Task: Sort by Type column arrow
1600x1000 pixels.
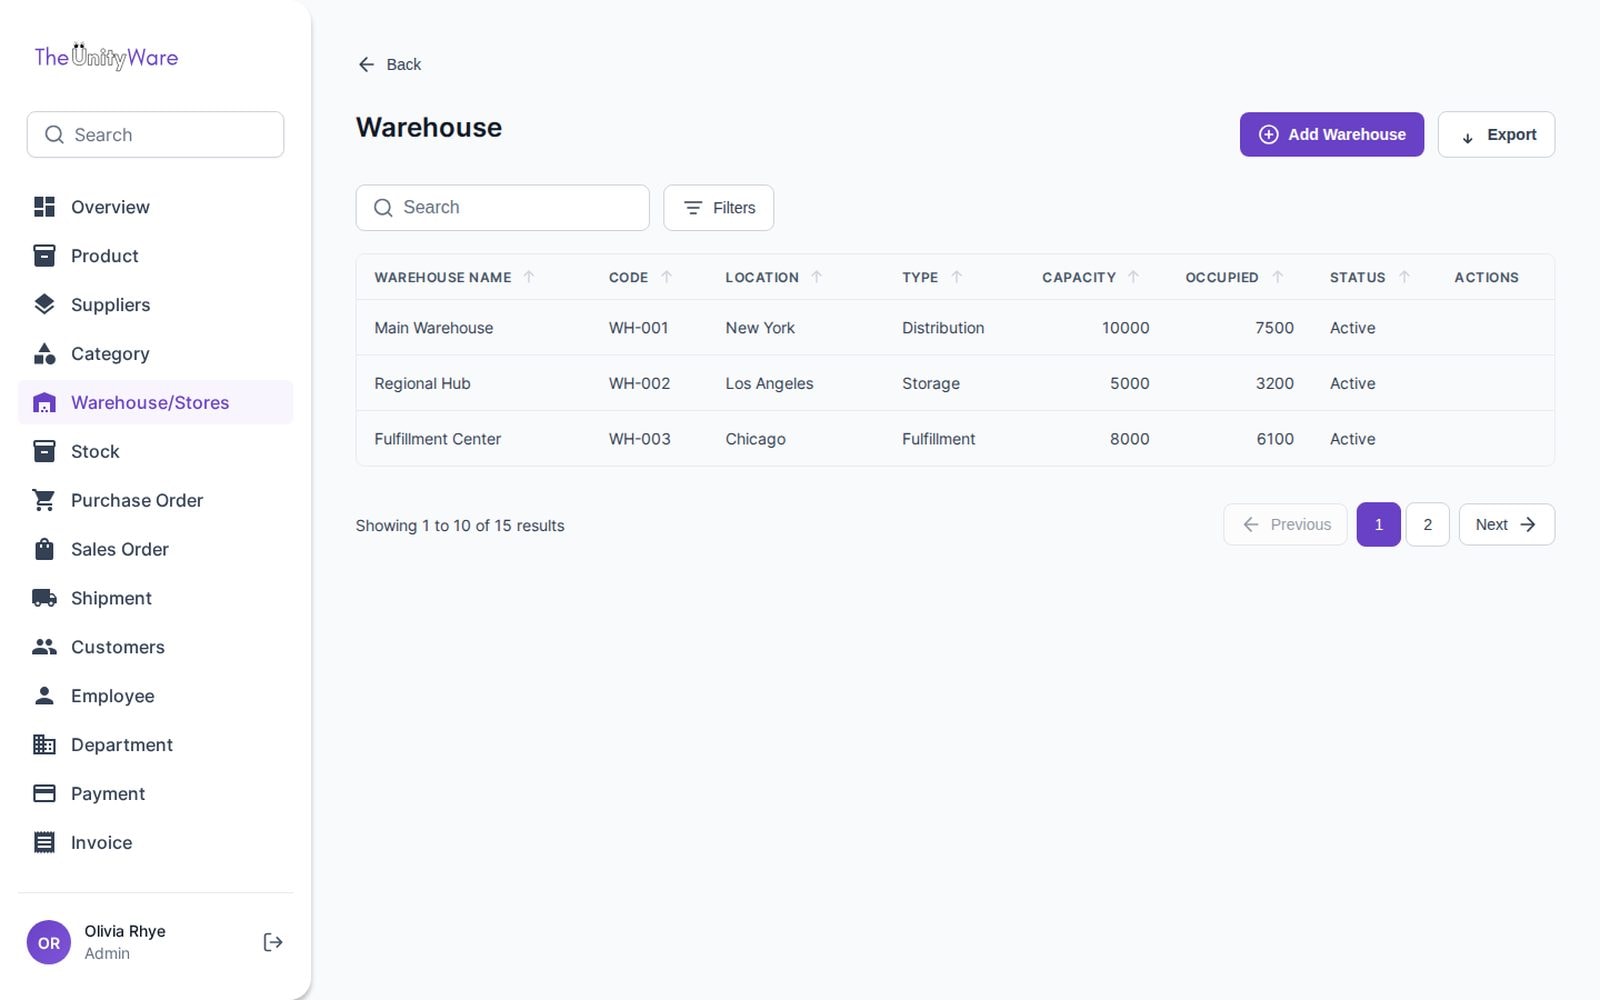Action: (956, 277)
